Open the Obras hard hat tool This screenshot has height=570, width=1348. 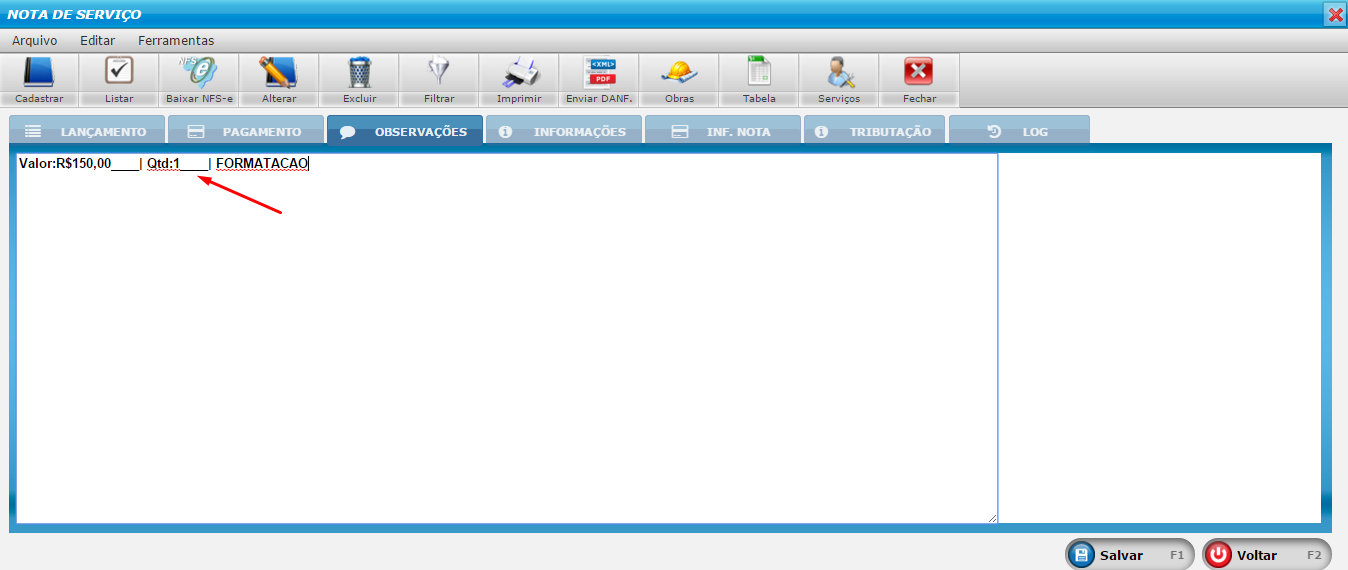tap(679, 80)
